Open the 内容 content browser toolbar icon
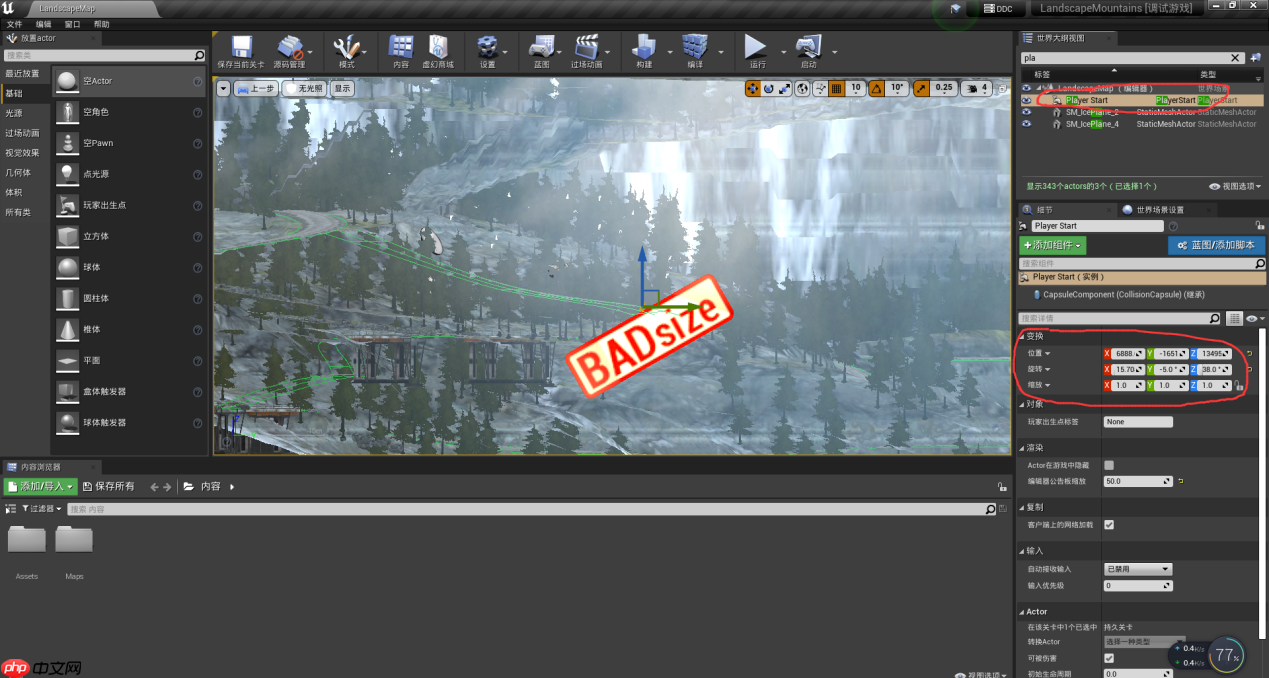The width and height of the screenshot is (1269, 678). click(x=401, y=47)
